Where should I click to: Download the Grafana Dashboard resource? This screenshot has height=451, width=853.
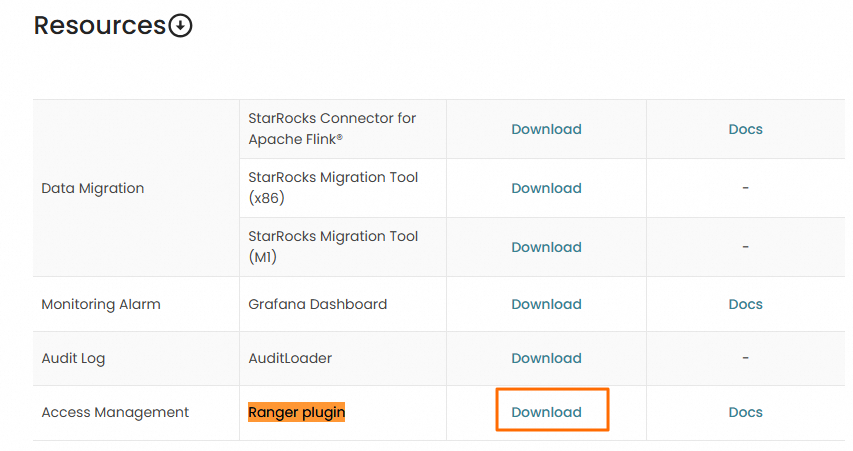coord(546,304)
